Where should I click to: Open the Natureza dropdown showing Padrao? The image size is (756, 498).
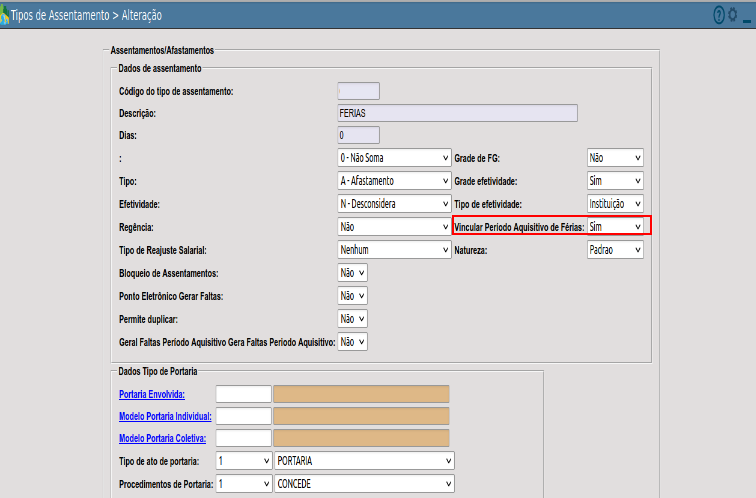pyautogui.click(x=615, y=250)
